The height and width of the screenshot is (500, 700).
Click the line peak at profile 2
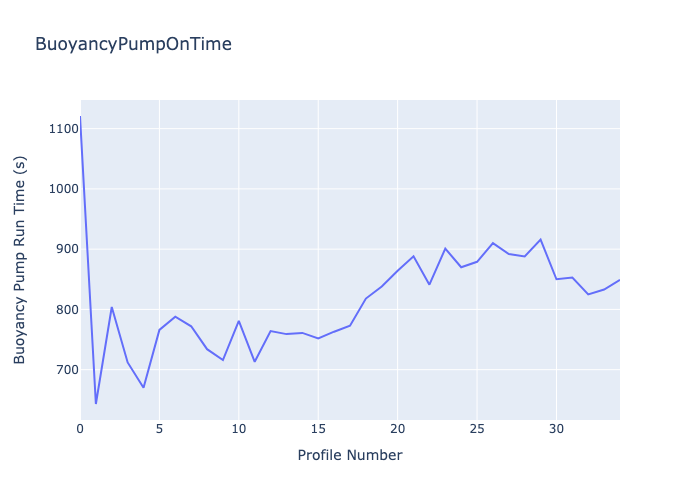click(x=112, y=307)
